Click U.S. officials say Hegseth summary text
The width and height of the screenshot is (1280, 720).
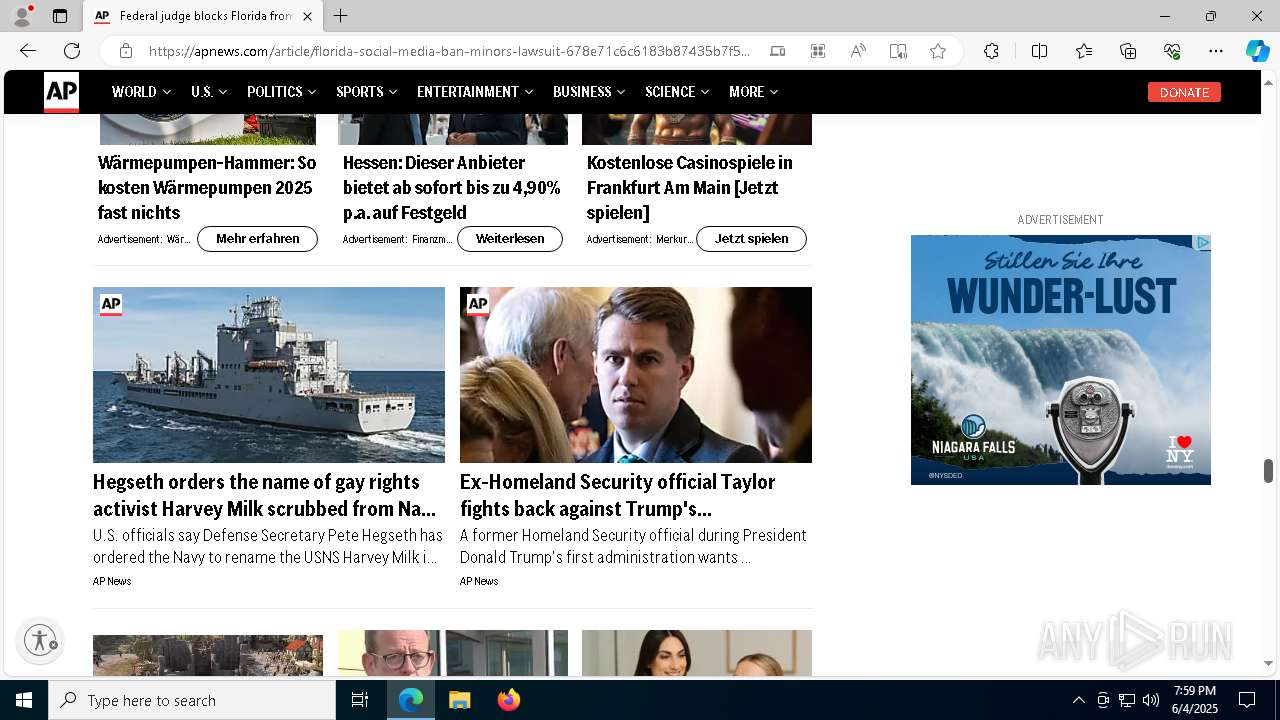click(268, 546)
